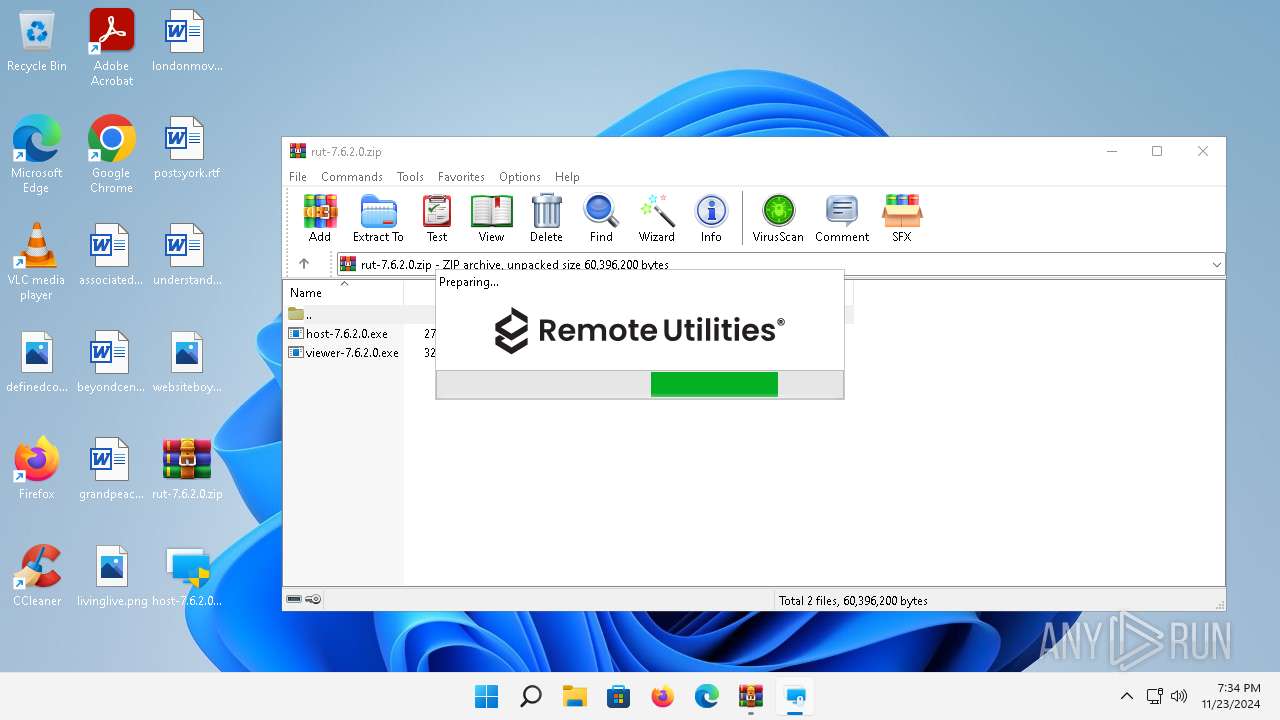Select associated... Word document on desktop
1280x720 pixels.
tap(111, 255)
